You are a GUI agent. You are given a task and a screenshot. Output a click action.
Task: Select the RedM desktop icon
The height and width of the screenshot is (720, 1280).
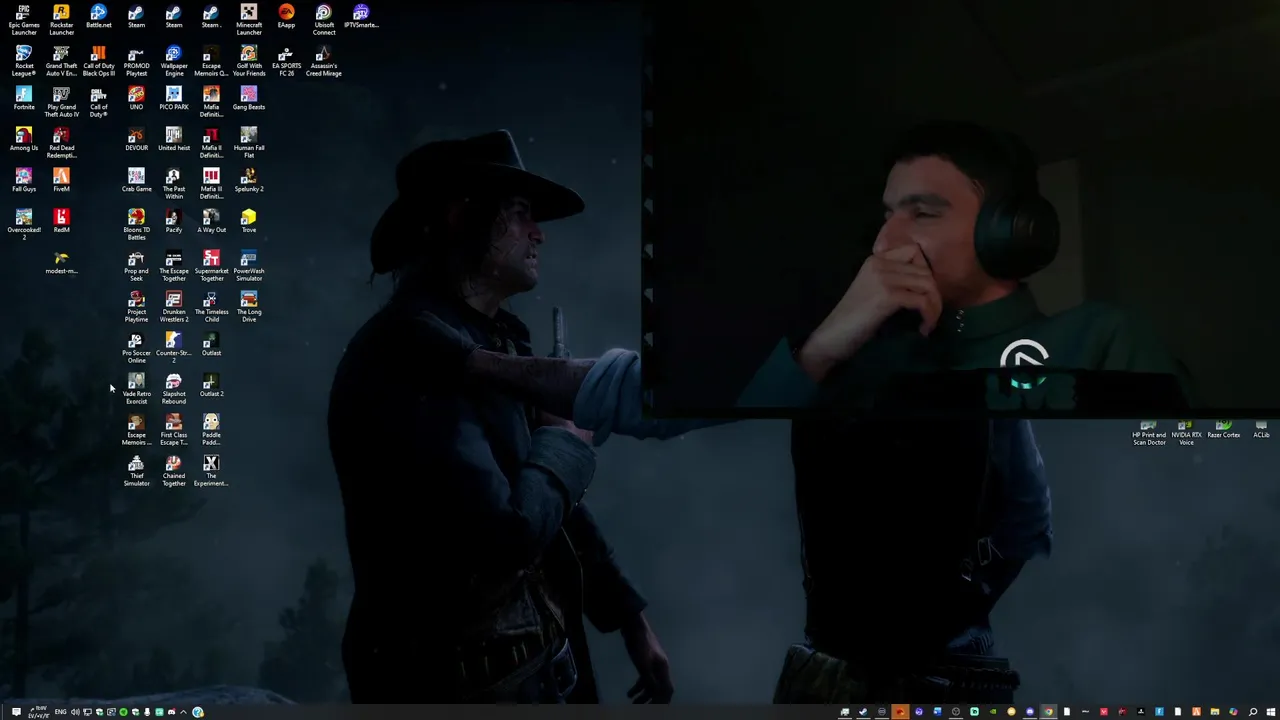coord(61,221)
